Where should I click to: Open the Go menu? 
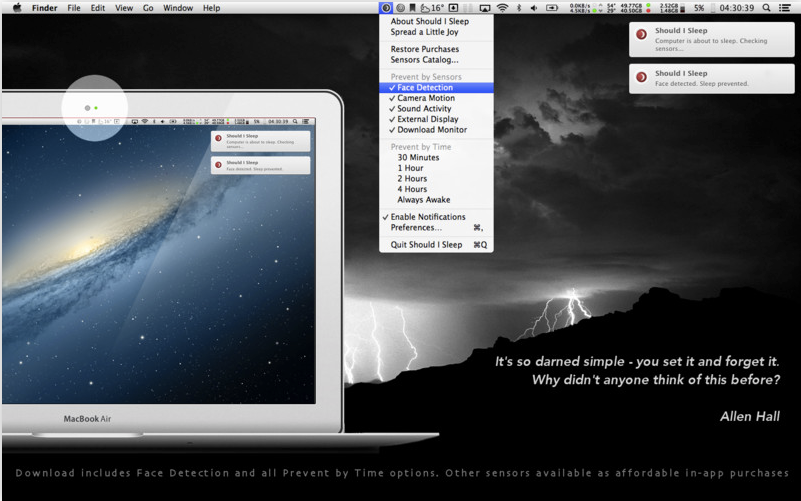(x=148, y=8)
